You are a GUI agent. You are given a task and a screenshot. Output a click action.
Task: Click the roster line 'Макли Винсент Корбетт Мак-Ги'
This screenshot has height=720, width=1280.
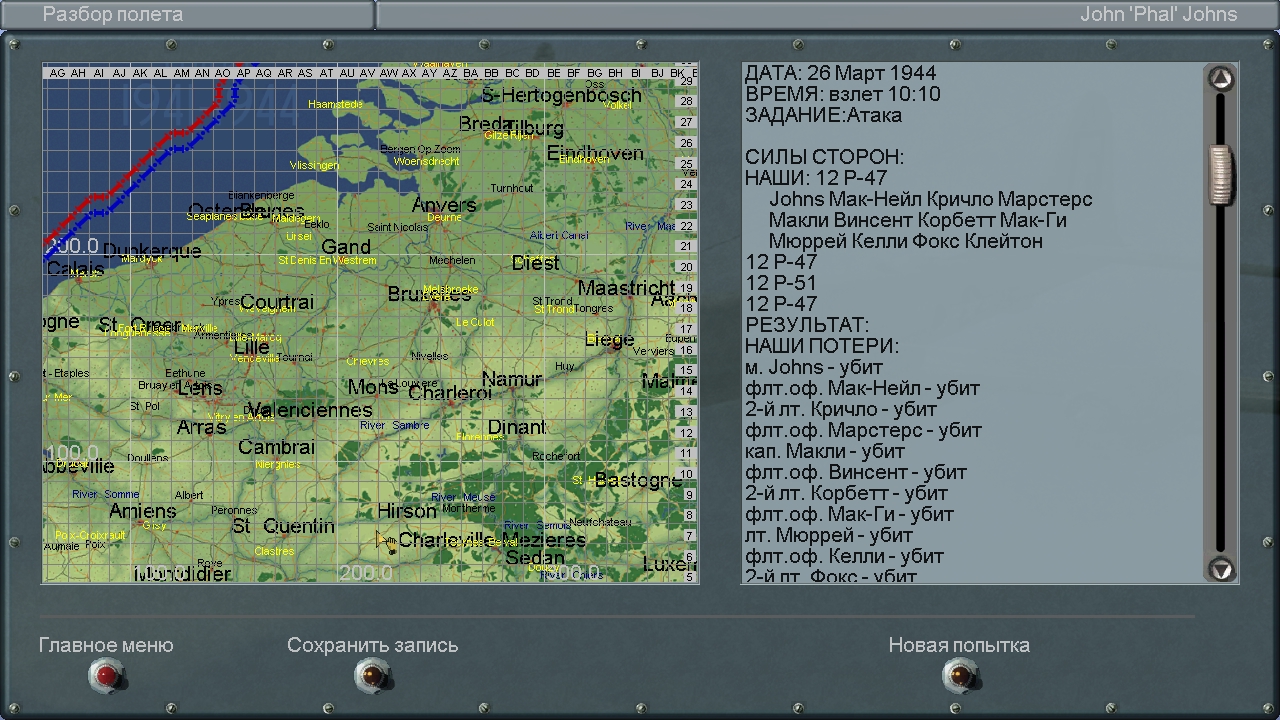coord(917,220)
